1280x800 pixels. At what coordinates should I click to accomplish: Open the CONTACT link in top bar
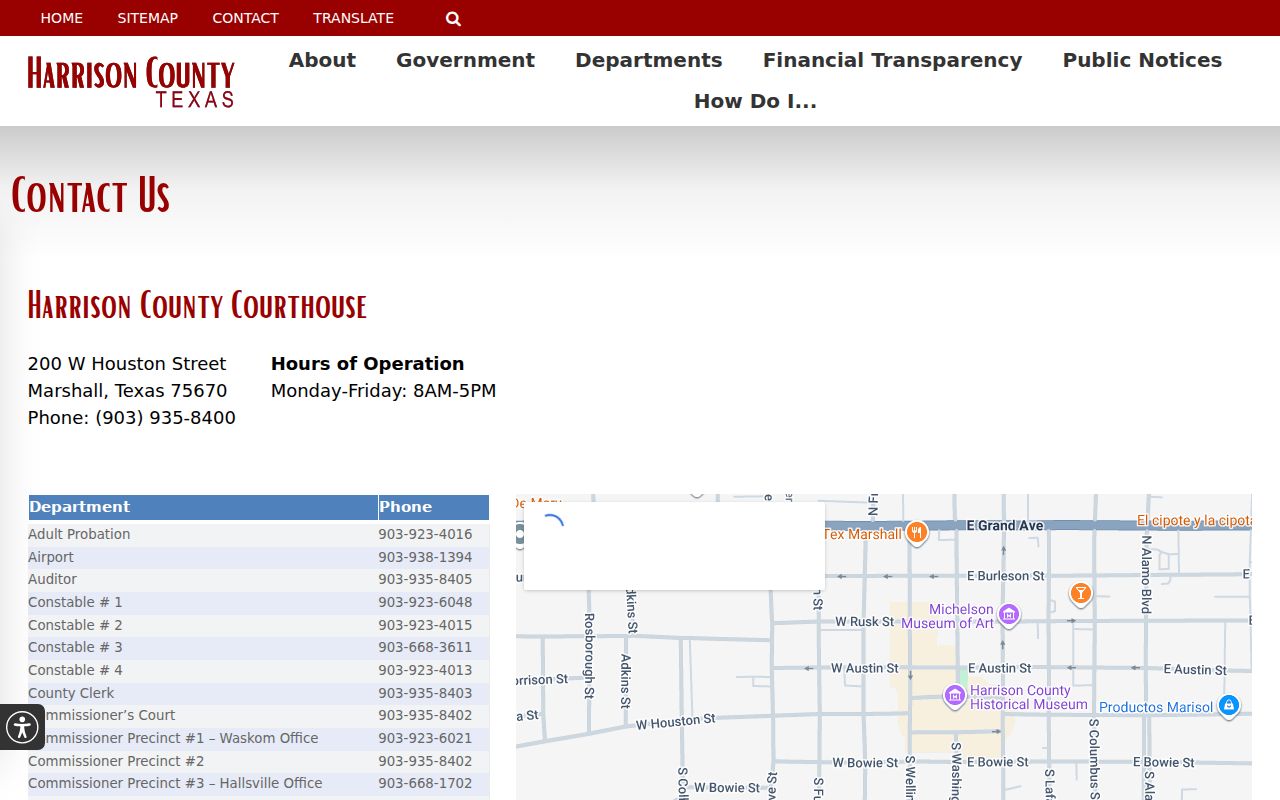pos(246,18)
